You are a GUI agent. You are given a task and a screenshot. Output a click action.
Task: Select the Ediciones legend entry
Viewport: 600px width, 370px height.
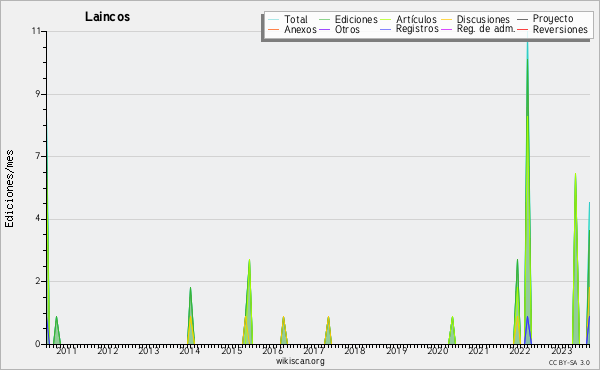pos(348,20)
